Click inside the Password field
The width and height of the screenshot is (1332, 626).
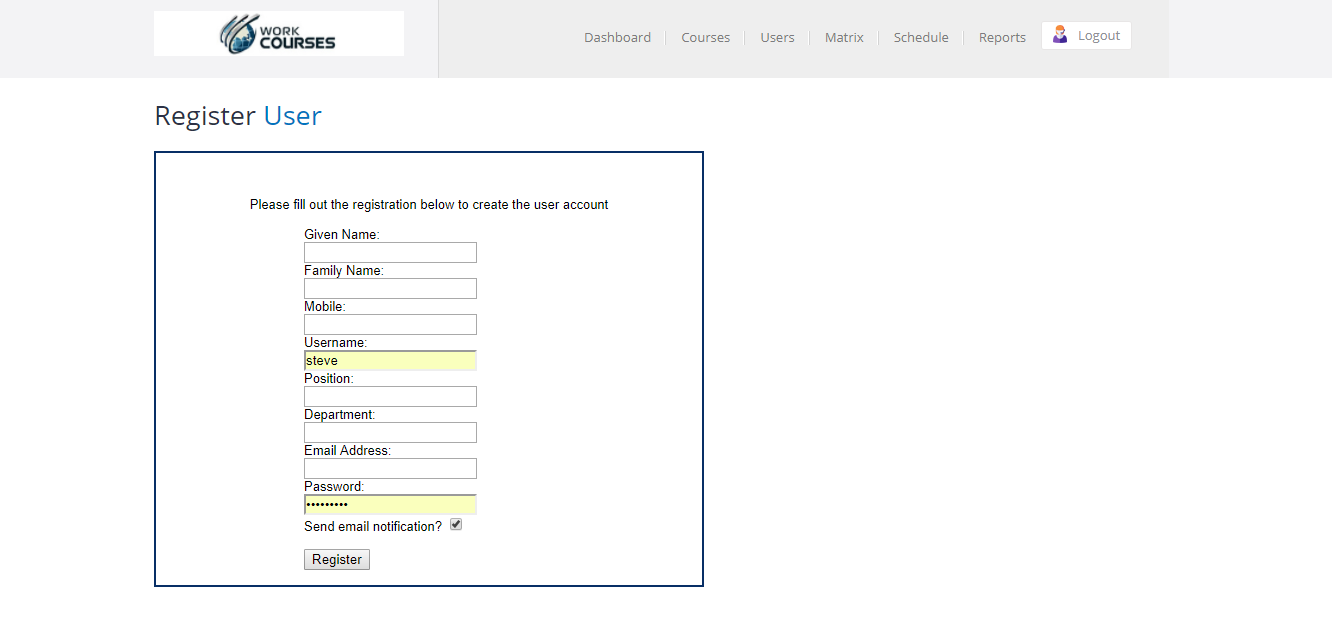tap(390, 505)
